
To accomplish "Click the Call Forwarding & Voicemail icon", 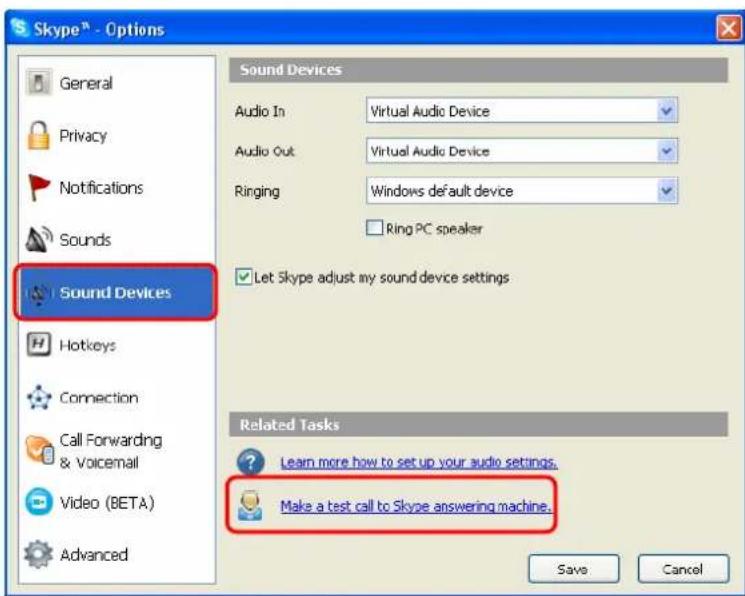I will (39, 449).
